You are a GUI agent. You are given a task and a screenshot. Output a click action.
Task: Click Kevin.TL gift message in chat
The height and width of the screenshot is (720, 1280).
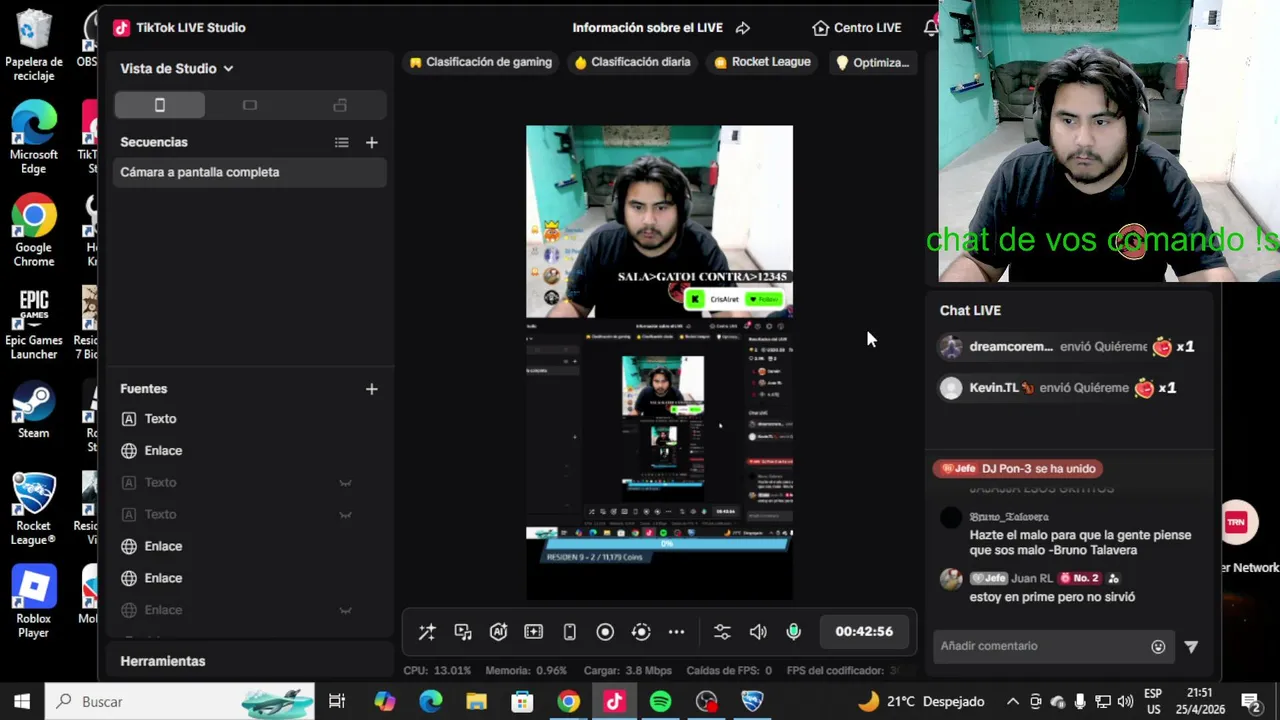(1058, 388)
